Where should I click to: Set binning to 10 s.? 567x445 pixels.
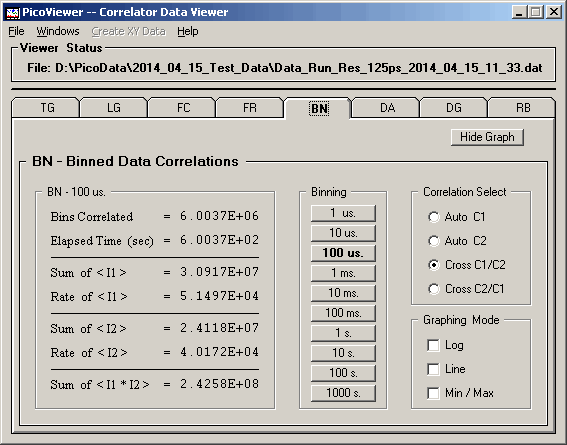tap(343, 353)
